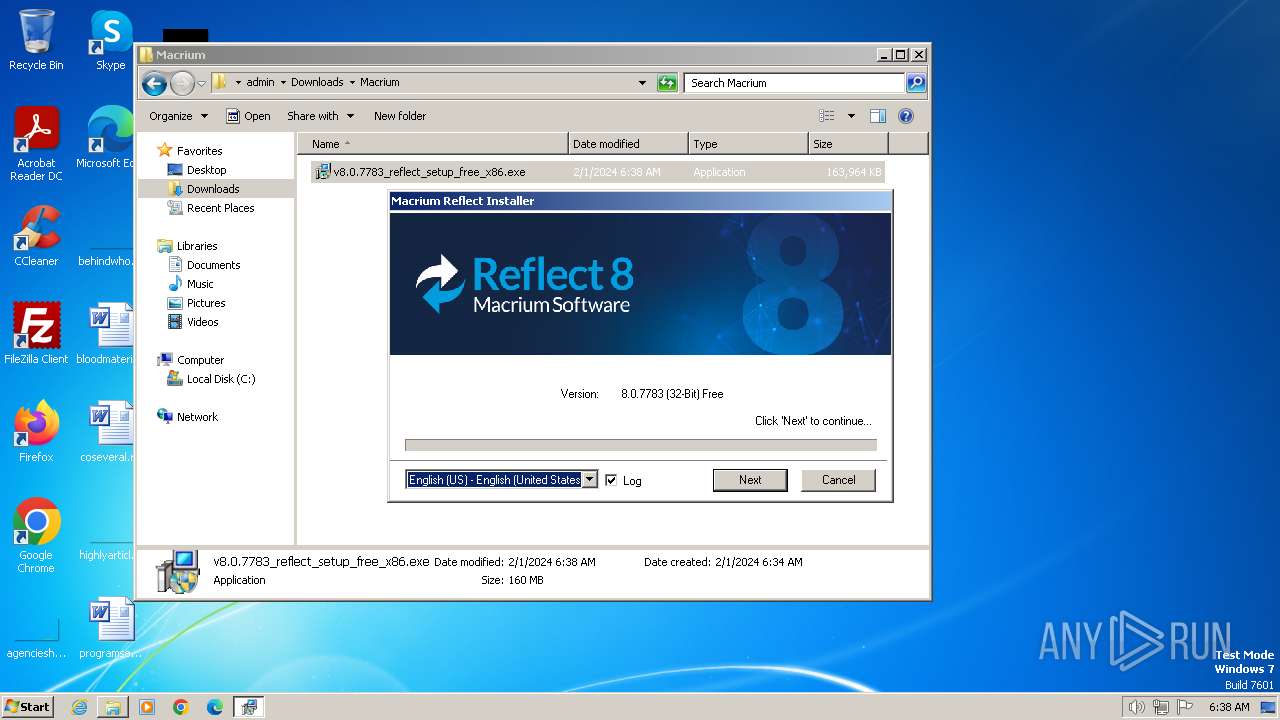This screenshot has height=720, width=1280.
Task: Open the view options dropdown arrow
Action: (851, 116)
